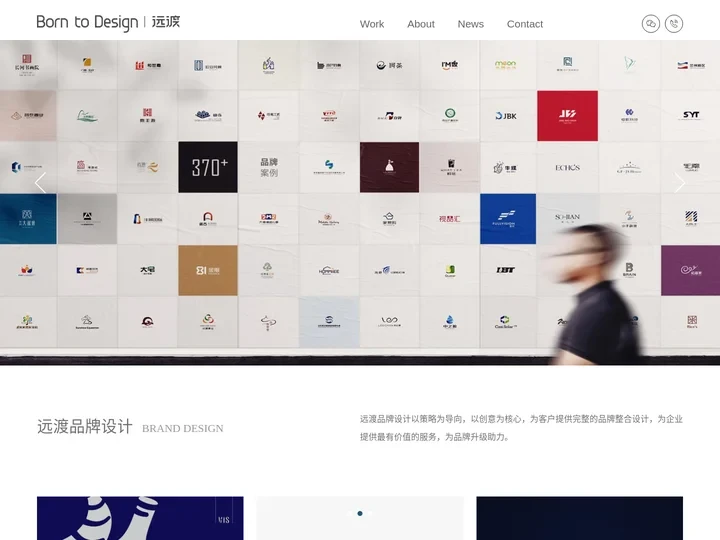Screen dimensions: 720x540
Task: Click the BRAND DESIGN subtitle text
Action: tap(183, 428)
